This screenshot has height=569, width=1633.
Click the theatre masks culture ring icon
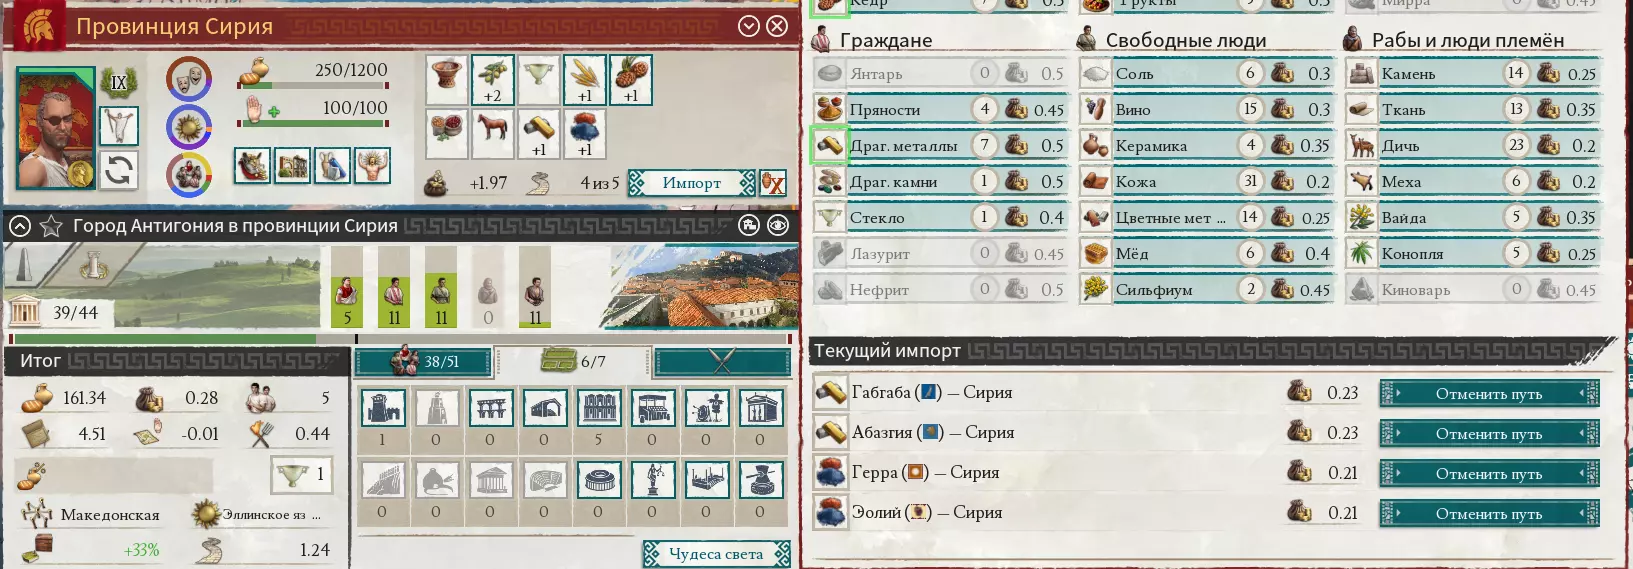tap(189, 79)
